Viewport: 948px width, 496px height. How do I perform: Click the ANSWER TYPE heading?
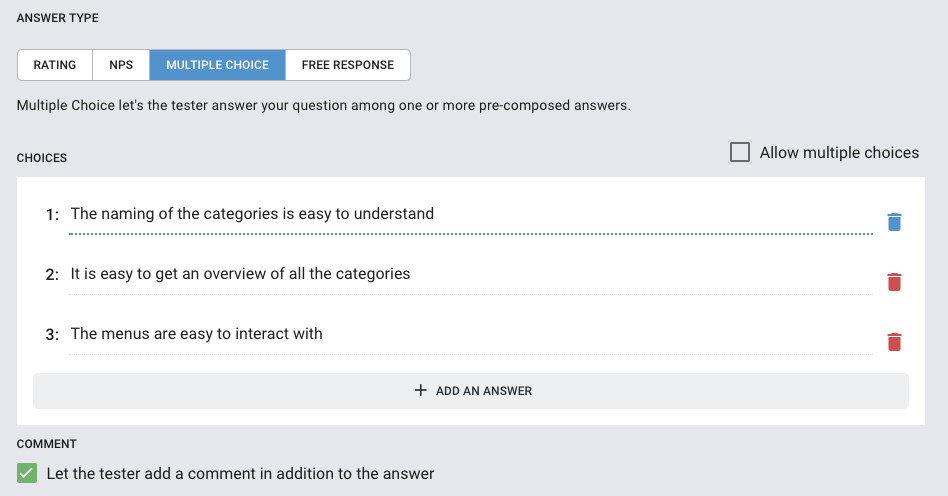pyautogui.click(x=57, y=18)
